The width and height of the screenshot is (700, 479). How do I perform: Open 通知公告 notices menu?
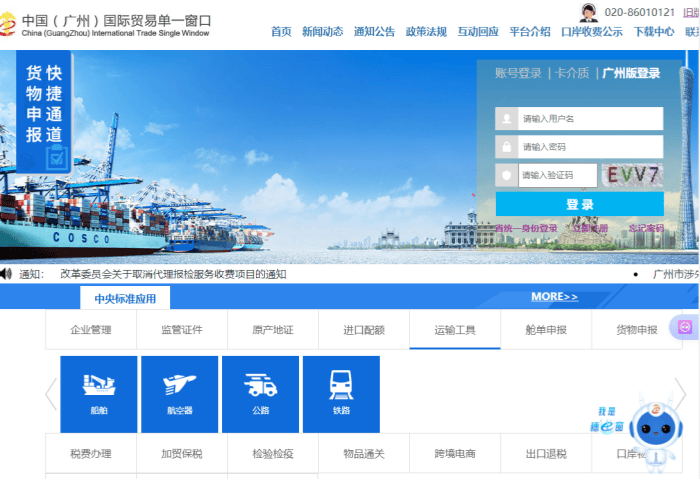point(374,32)
